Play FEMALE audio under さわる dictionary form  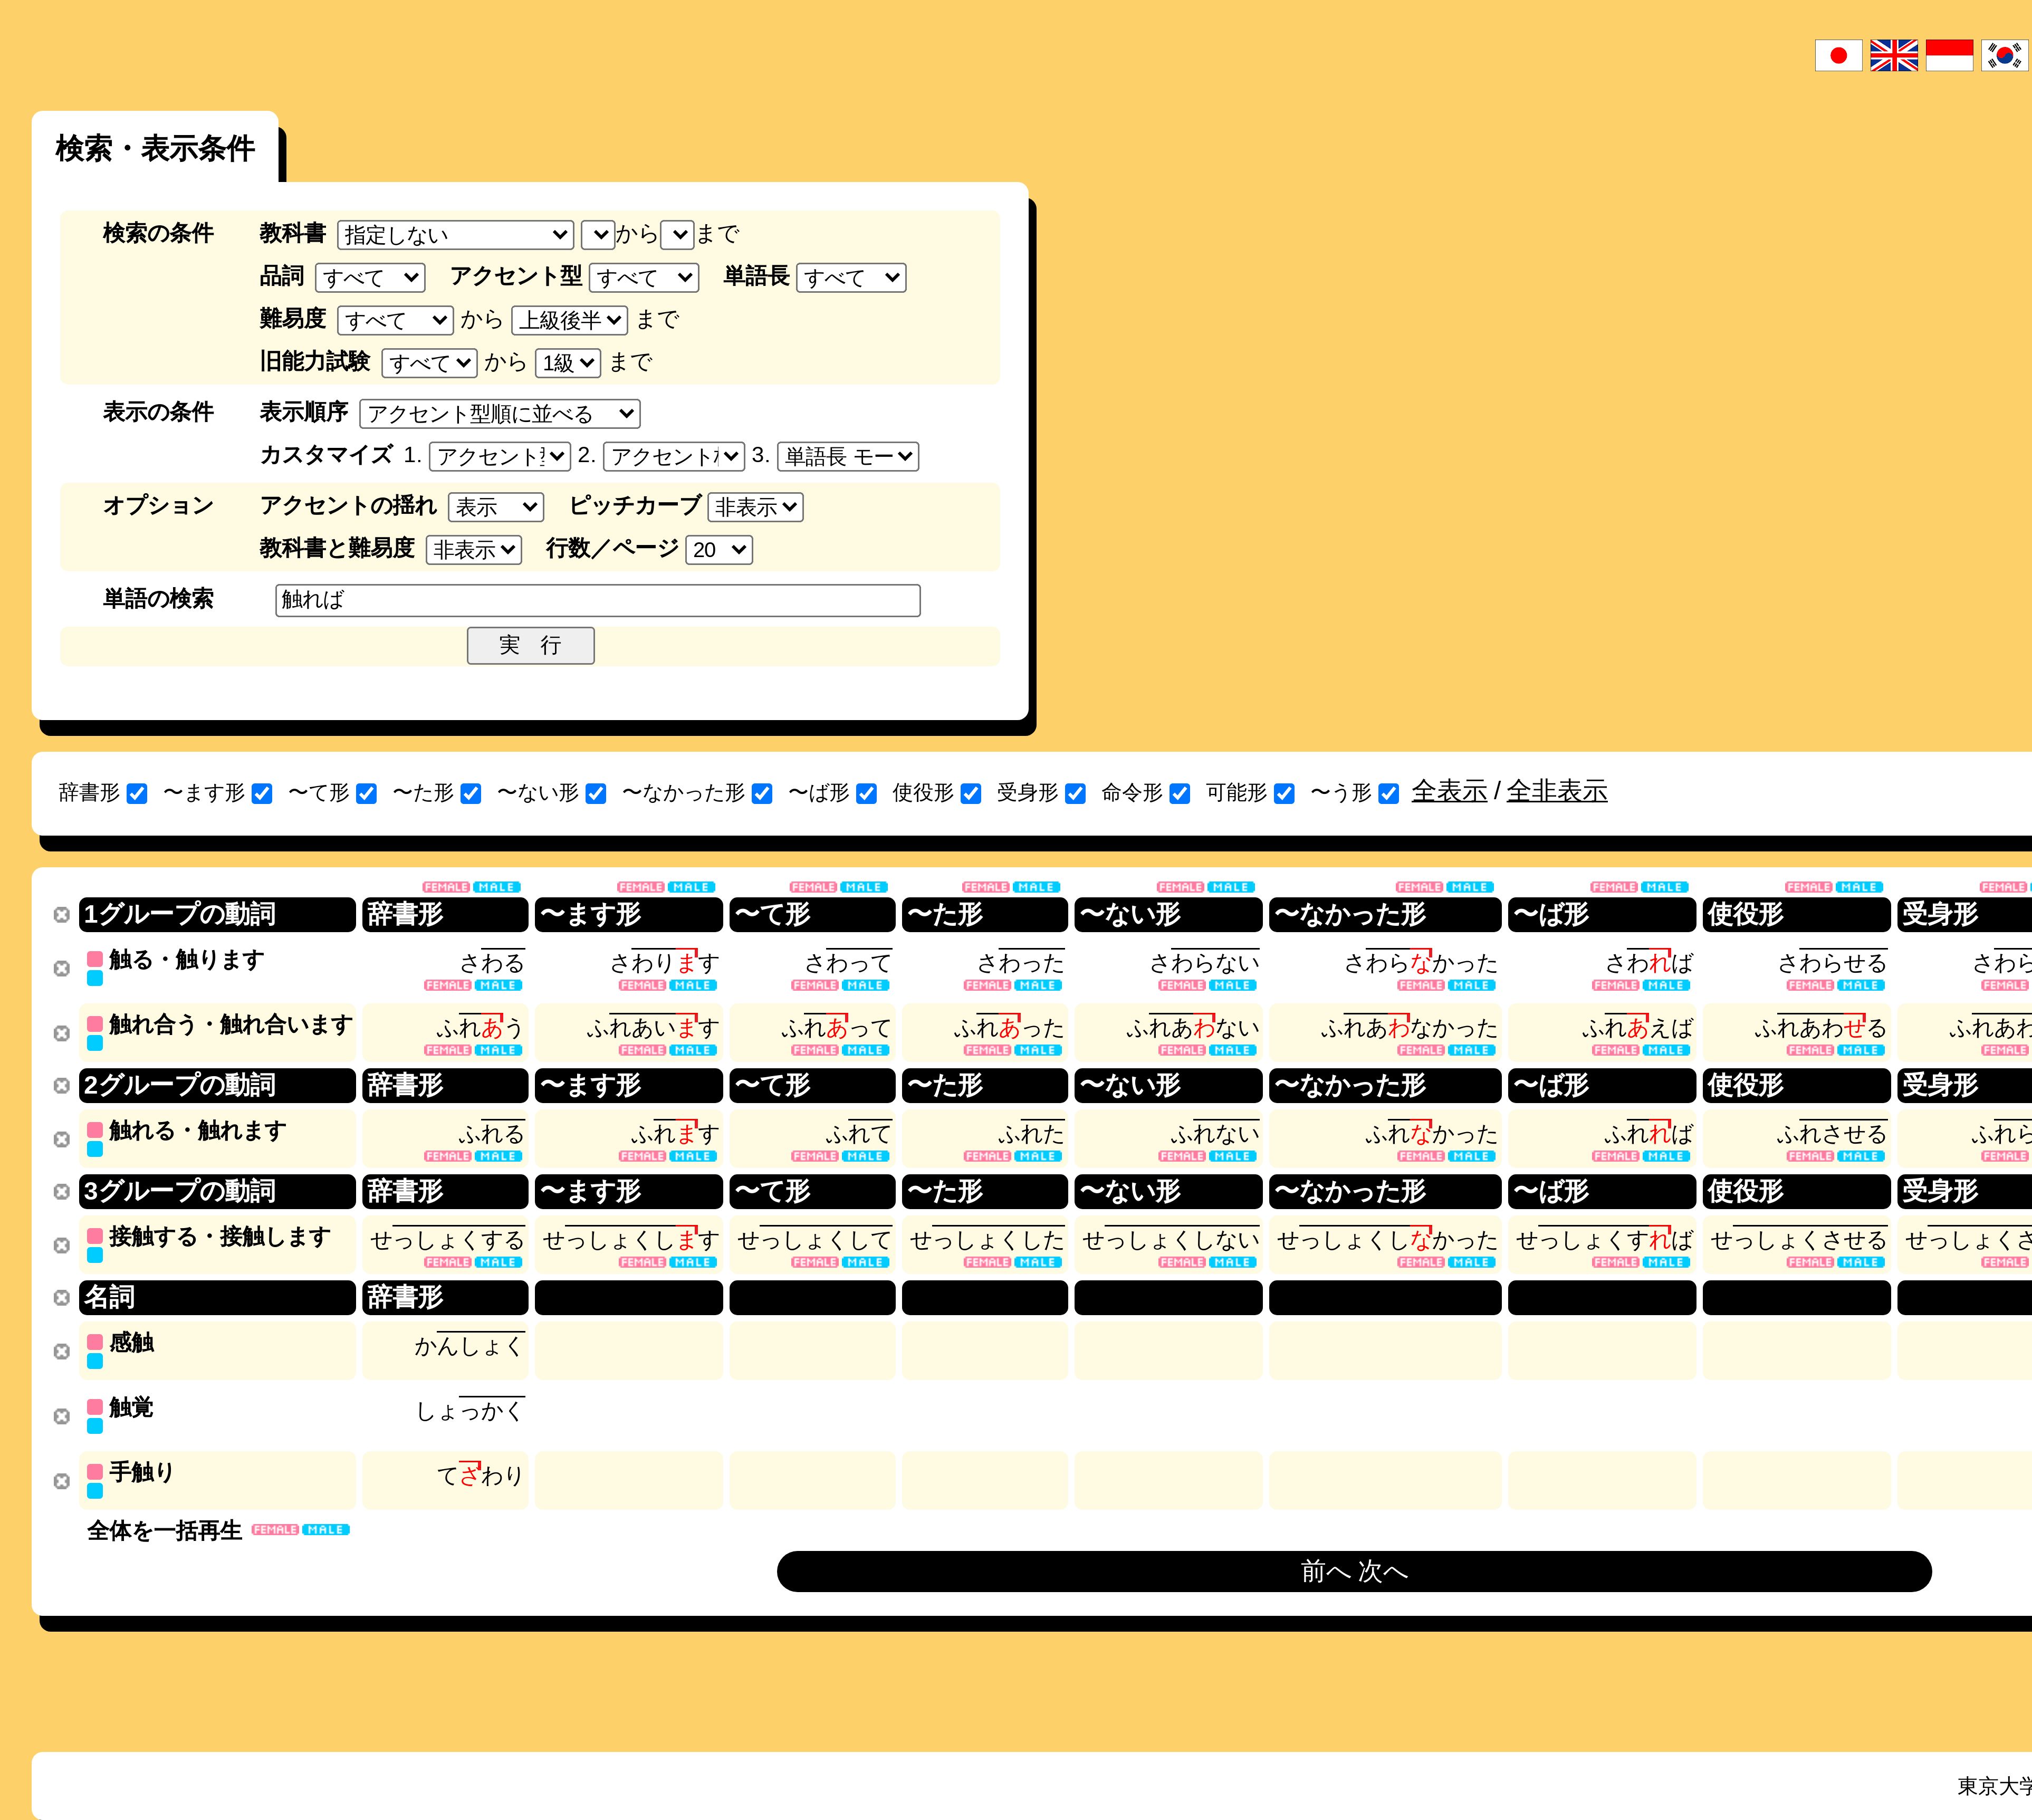point(447,986)
